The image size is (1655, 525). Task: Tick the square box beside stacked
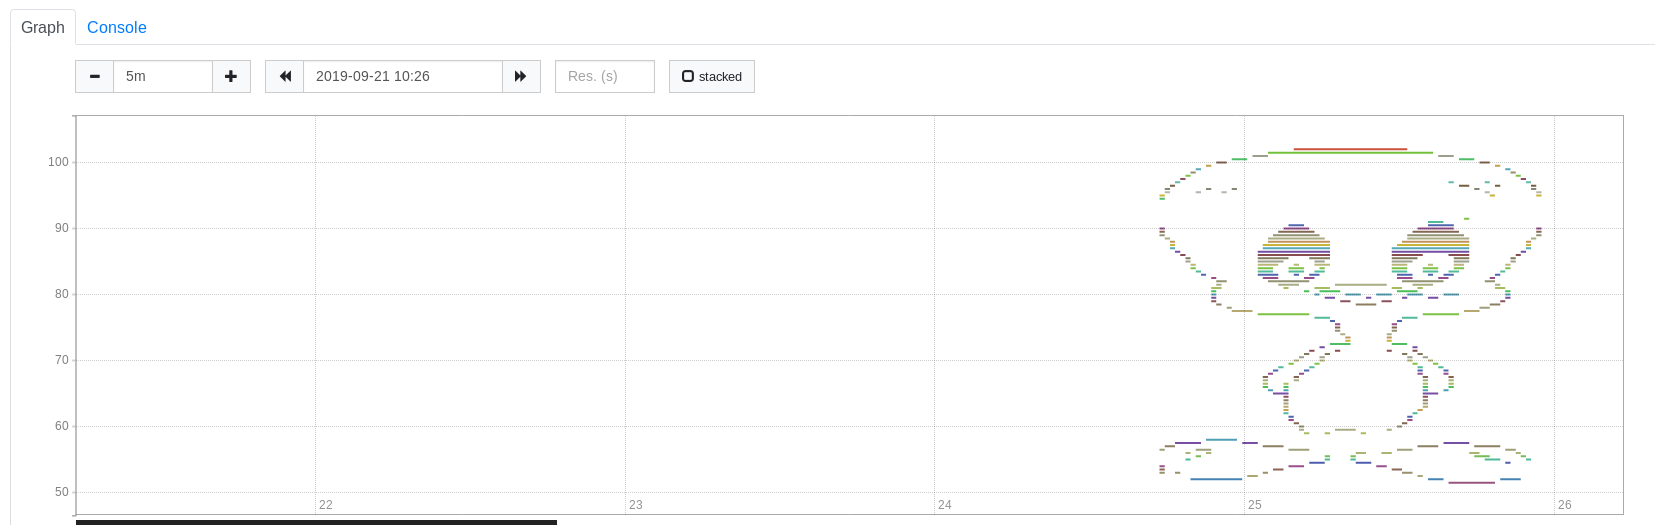(x=688, y=76)
